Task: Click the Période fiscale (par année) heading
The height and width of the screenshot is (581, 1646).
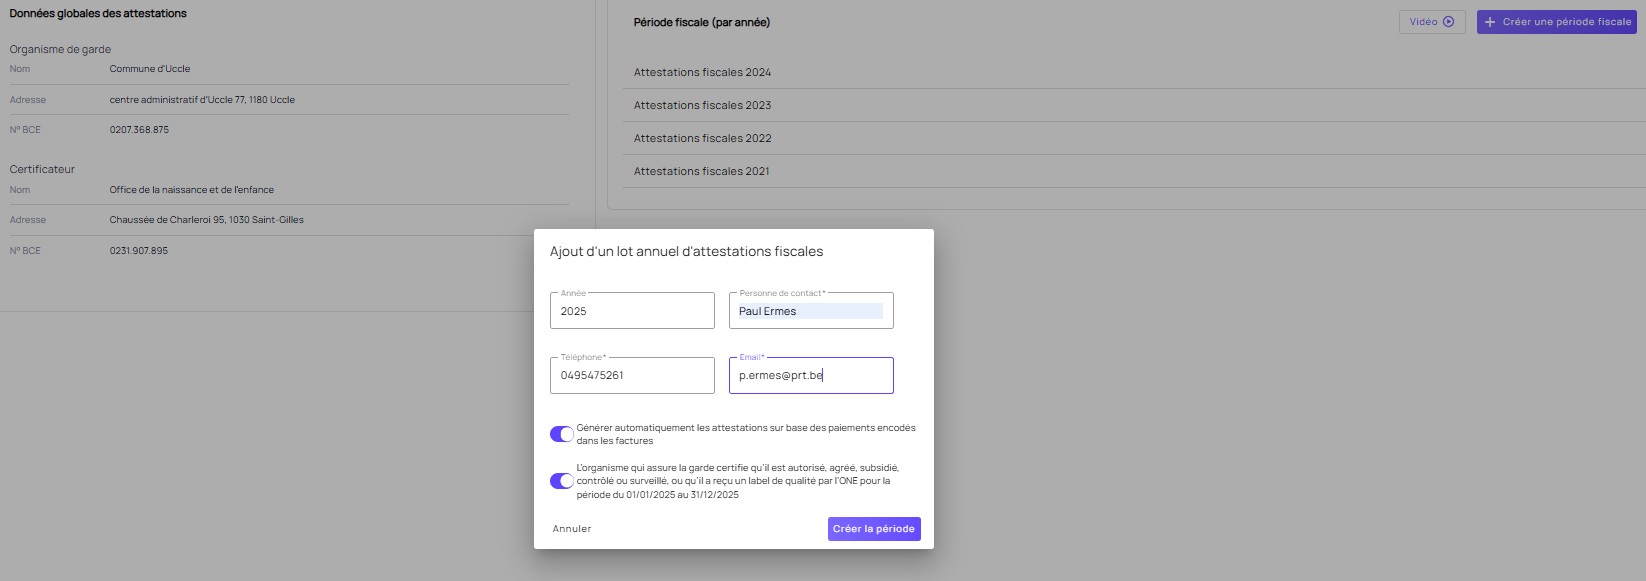Action: click(701, 22)
